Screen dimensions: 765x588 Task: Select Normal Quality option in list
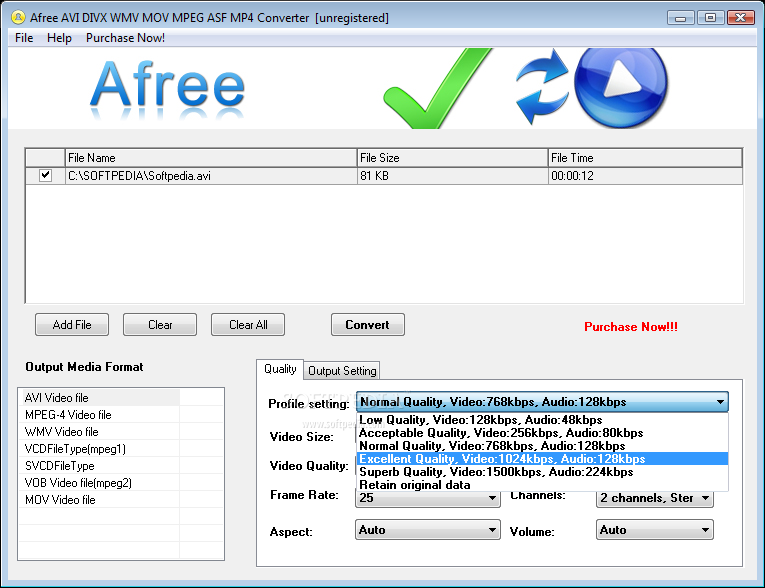543,446
